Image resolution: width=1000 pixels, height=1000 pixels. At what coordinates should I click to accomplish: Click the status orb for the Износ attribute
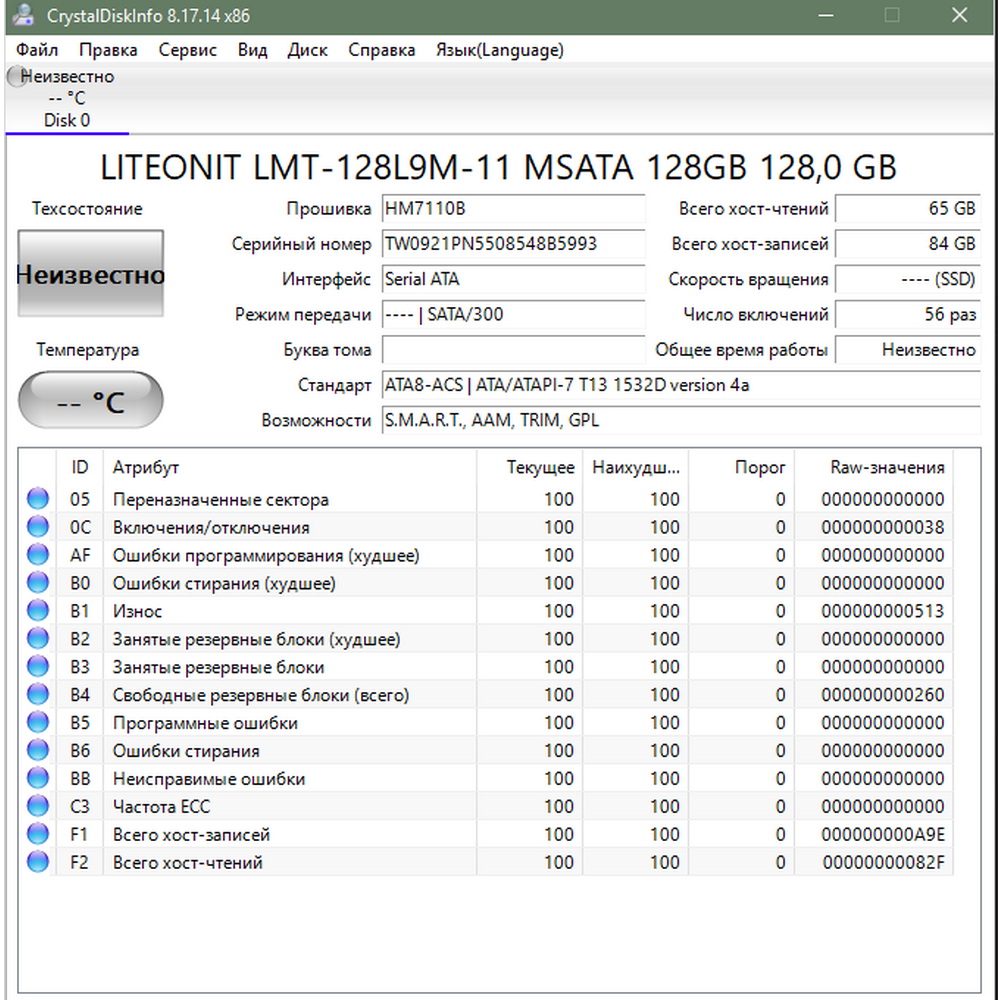pos(38,611)
